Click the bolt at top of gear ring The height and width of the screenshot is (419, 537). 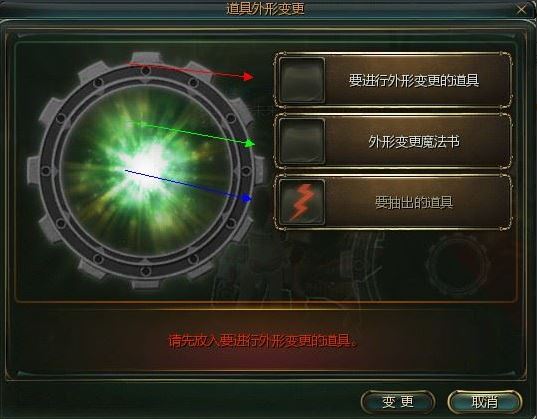click(x=146, y=71)
